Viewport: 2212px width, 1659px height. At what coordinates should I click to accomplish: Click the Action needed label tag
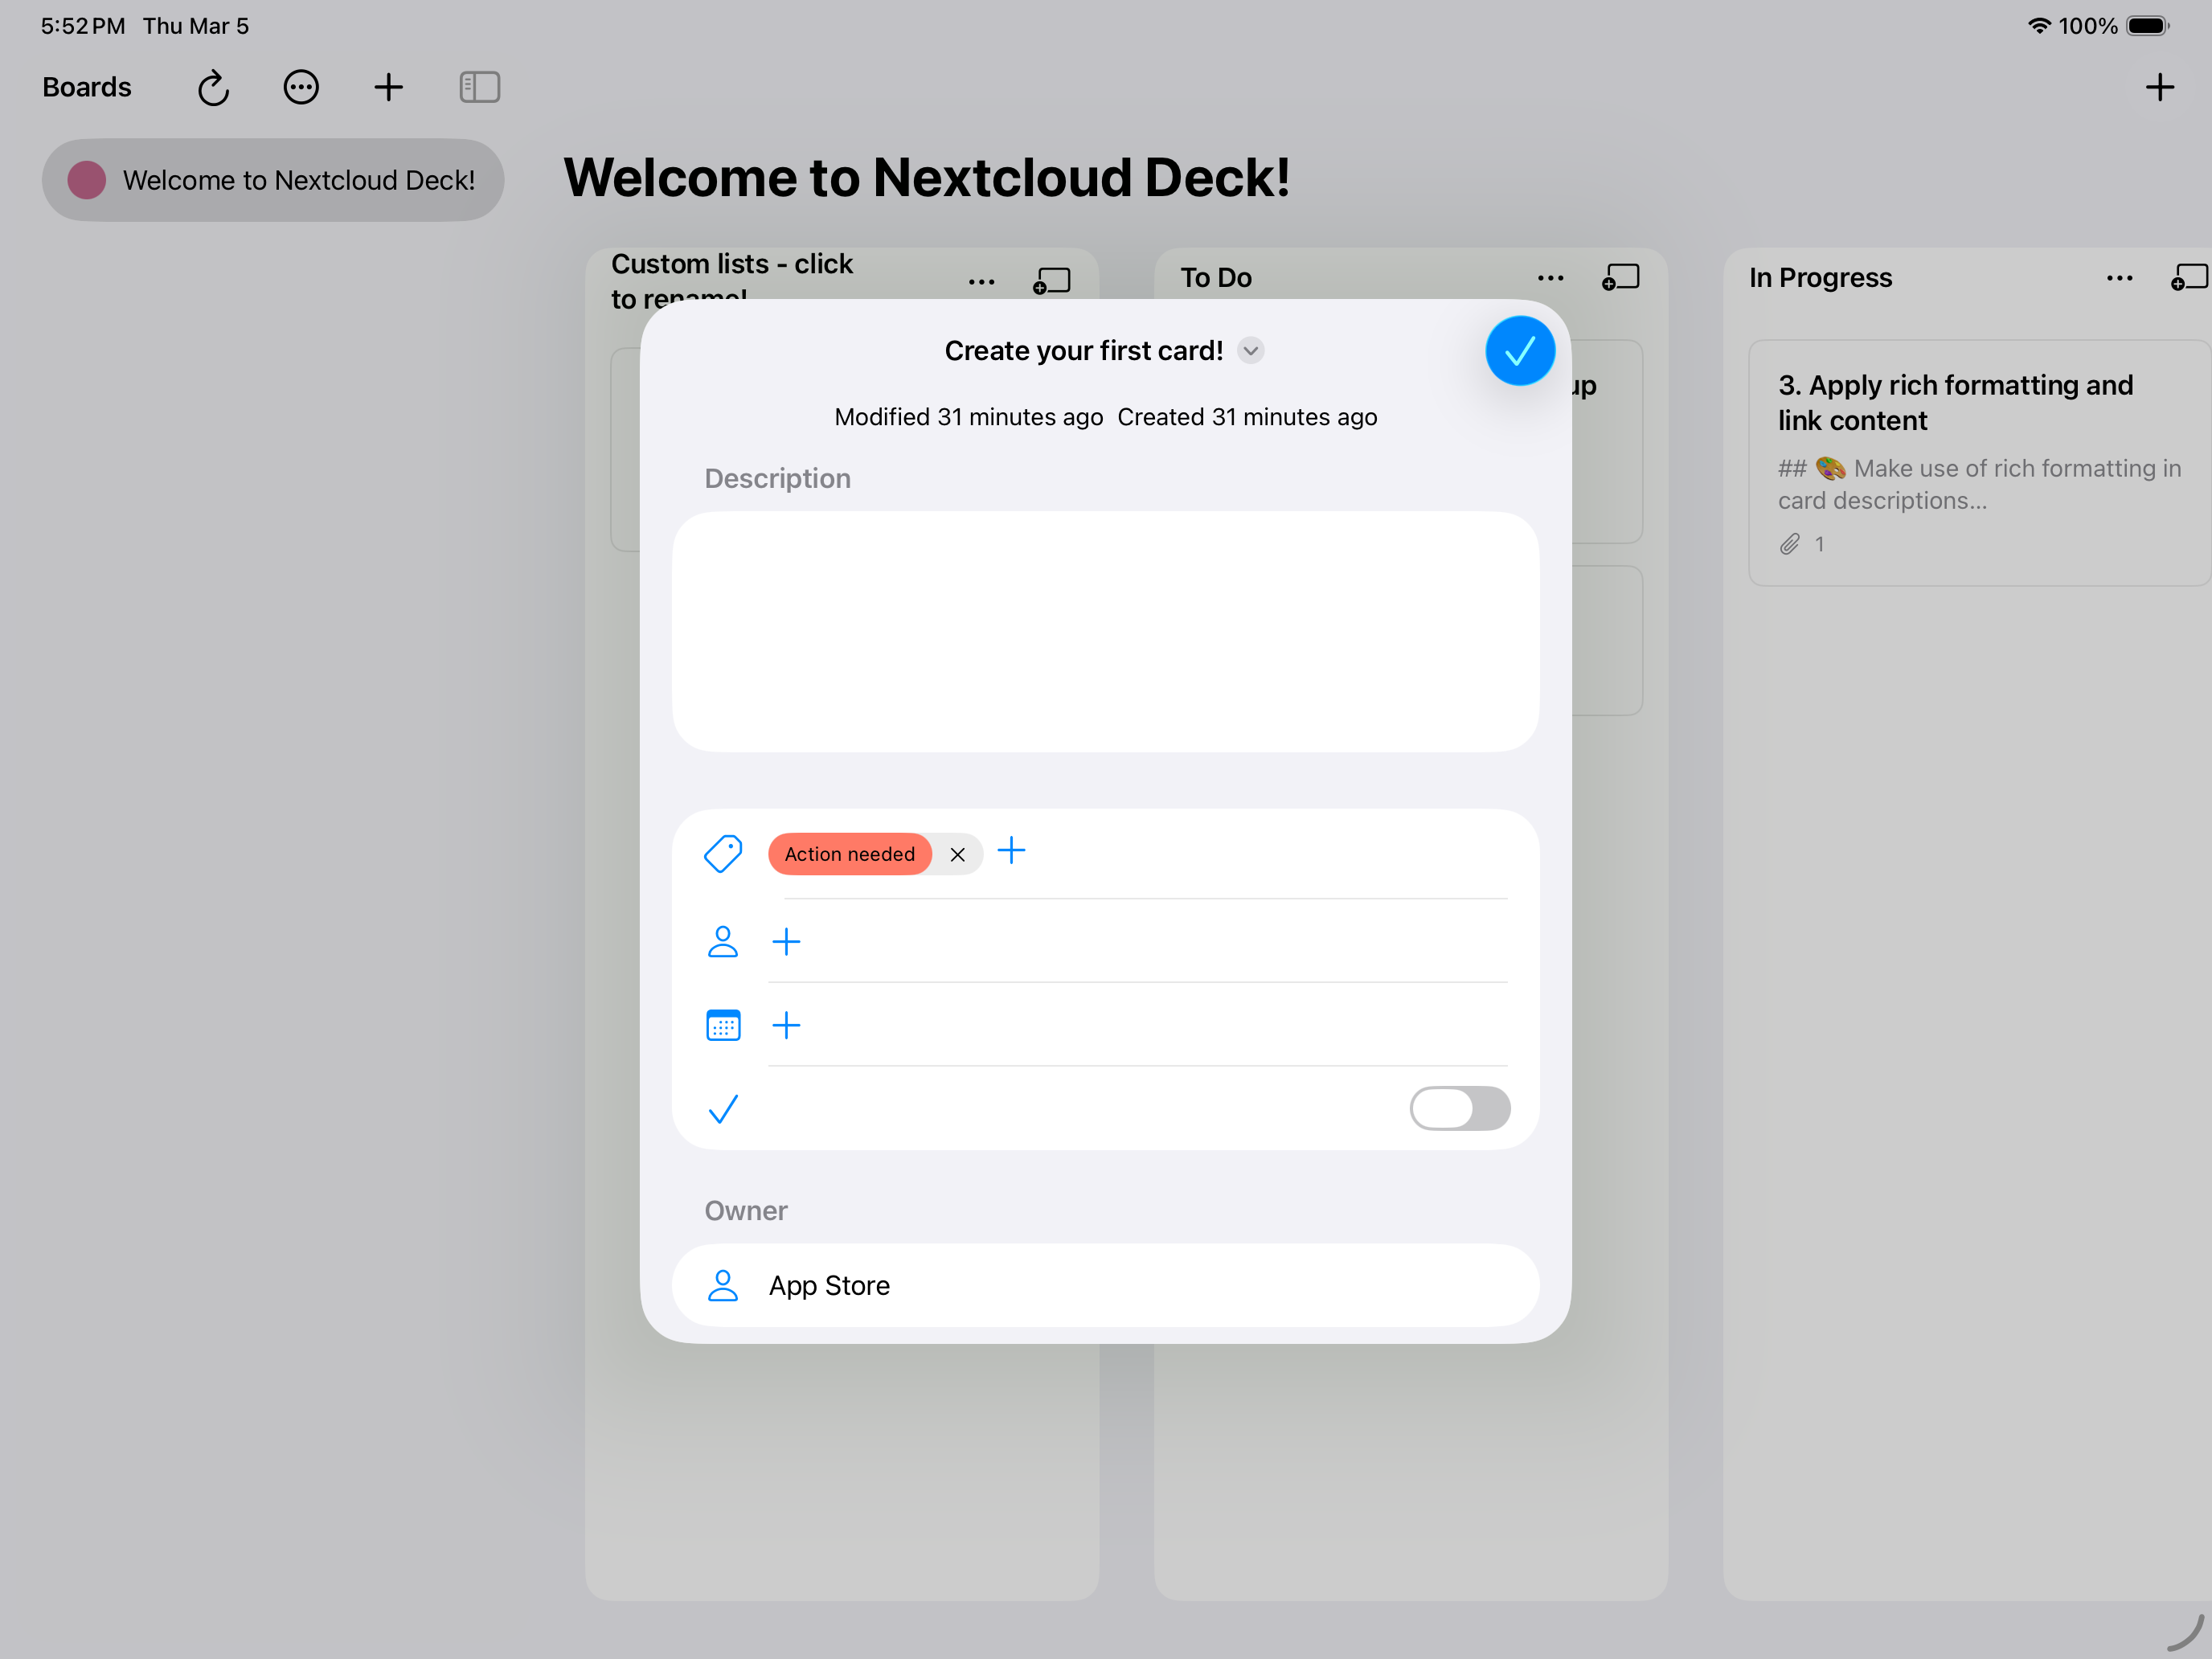pyautogui.click(x=849, y=854)
